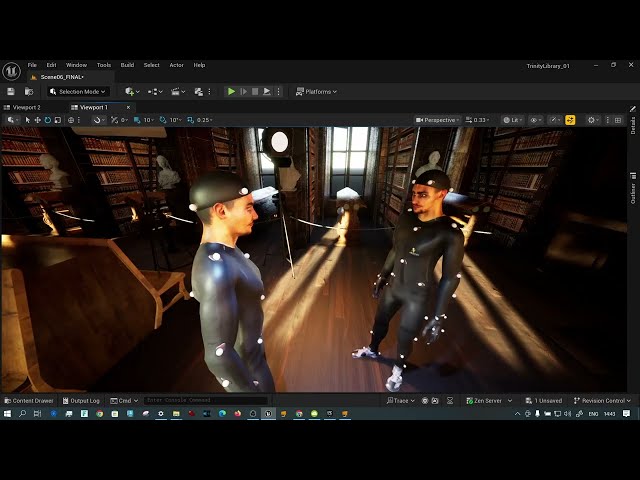Open the play options three-dot menu
The image size is (640, 480).
pyautogui.click(x=279, y=91)
